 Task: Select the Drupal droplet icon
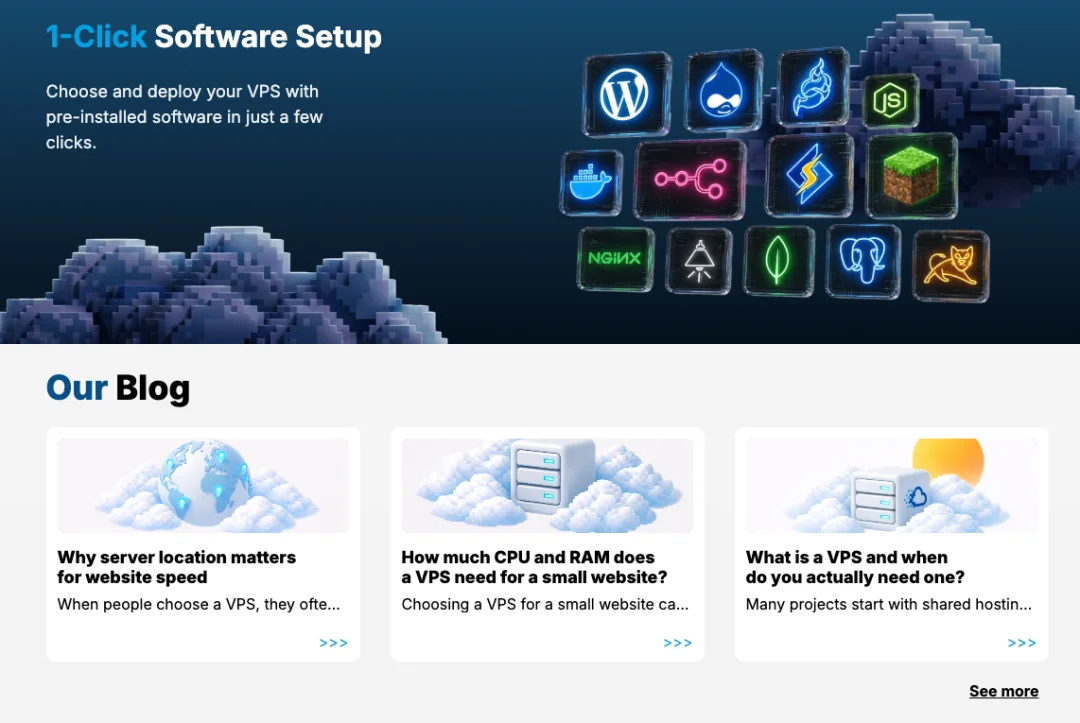(723, 91)
